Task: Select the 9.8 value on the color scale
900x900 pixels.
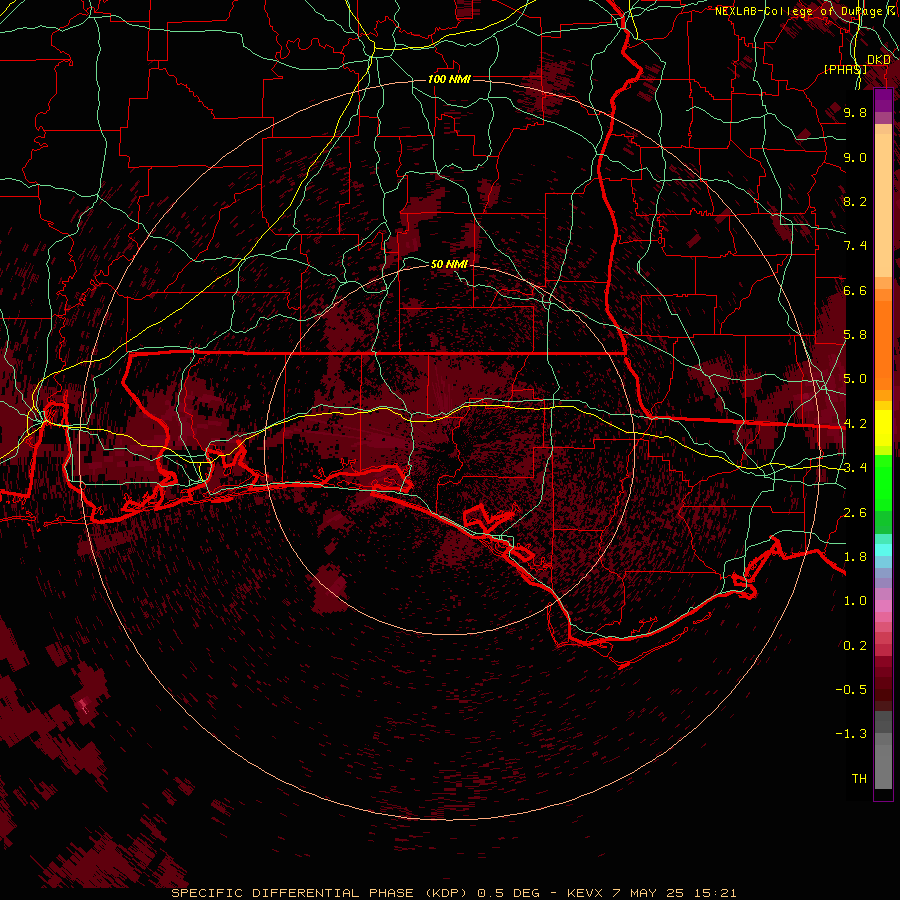Action: pos(855,112)
